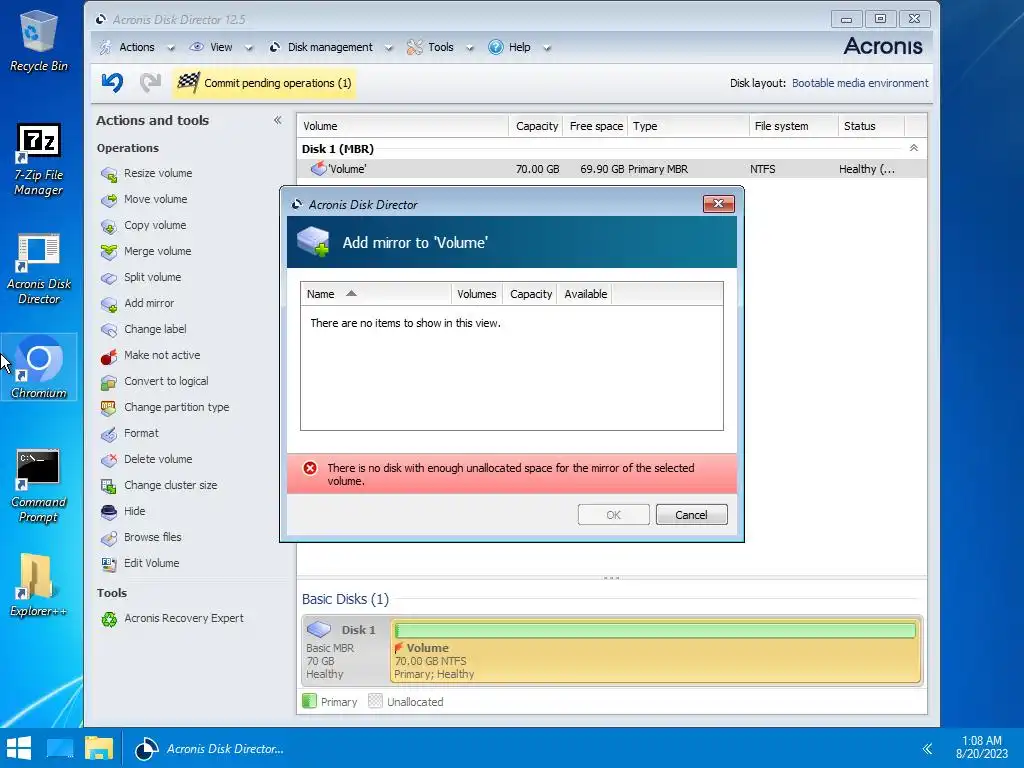Select the Volume partition bar in Disk 1
This screenshot has height=768, width=1024.
tap(656, 651)
